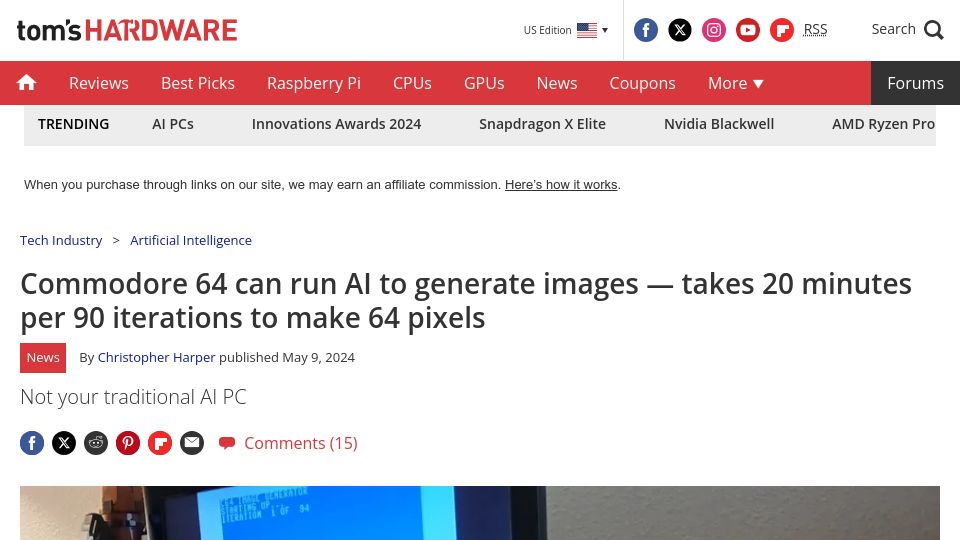
Task: Open RSS feed link
Action: point(815,29)
